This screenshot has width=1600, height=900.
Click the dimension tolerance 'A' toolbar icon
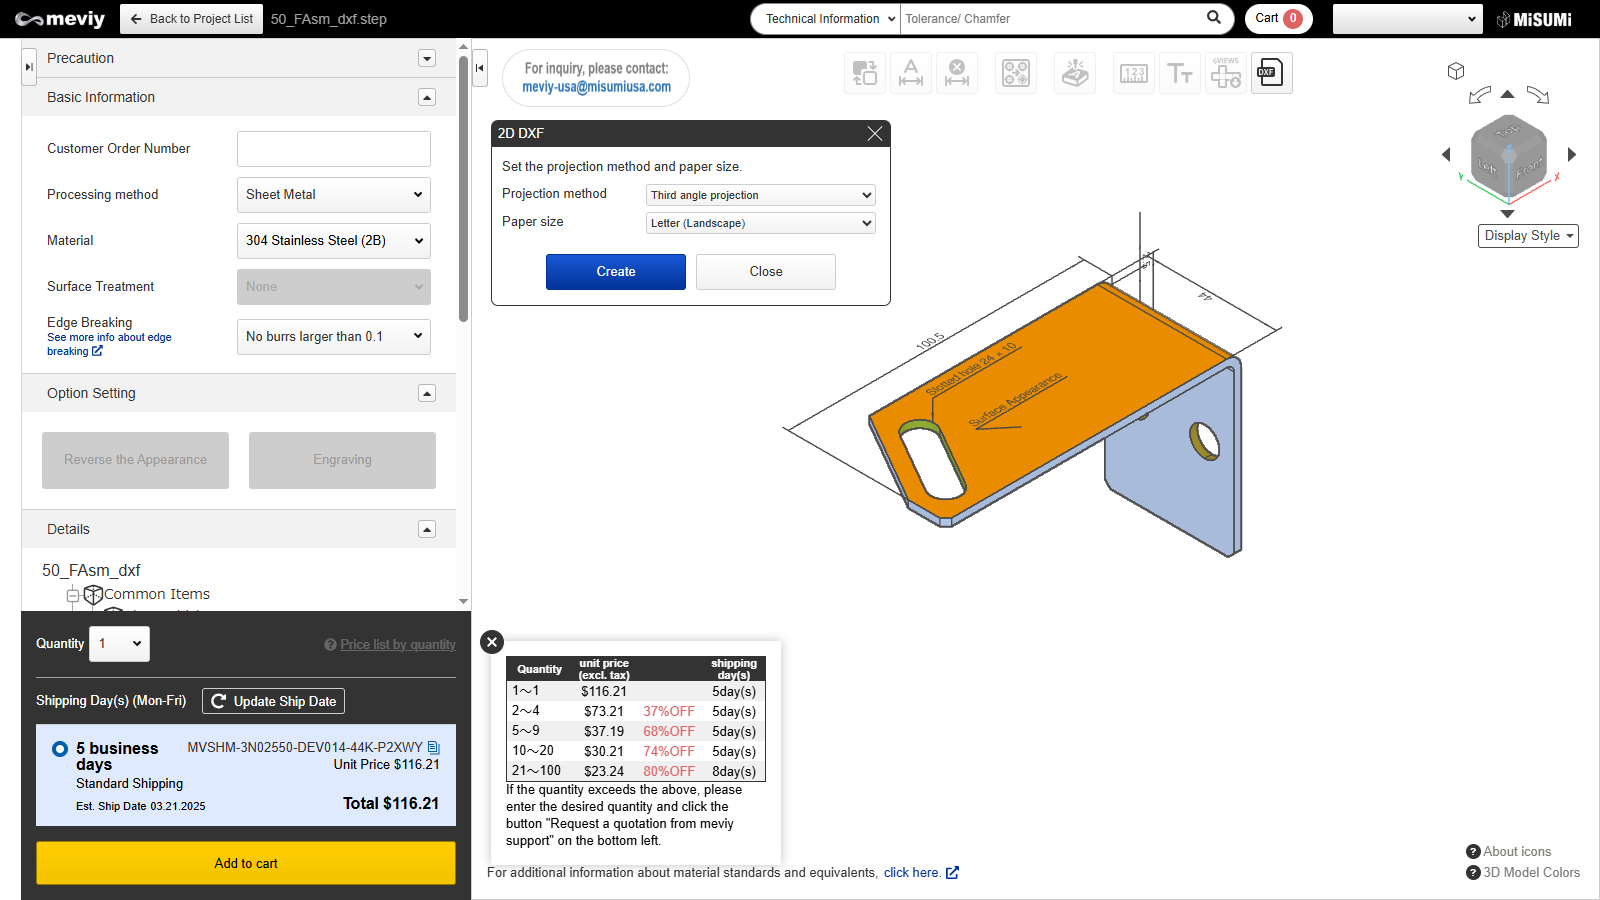coord(911,73)
